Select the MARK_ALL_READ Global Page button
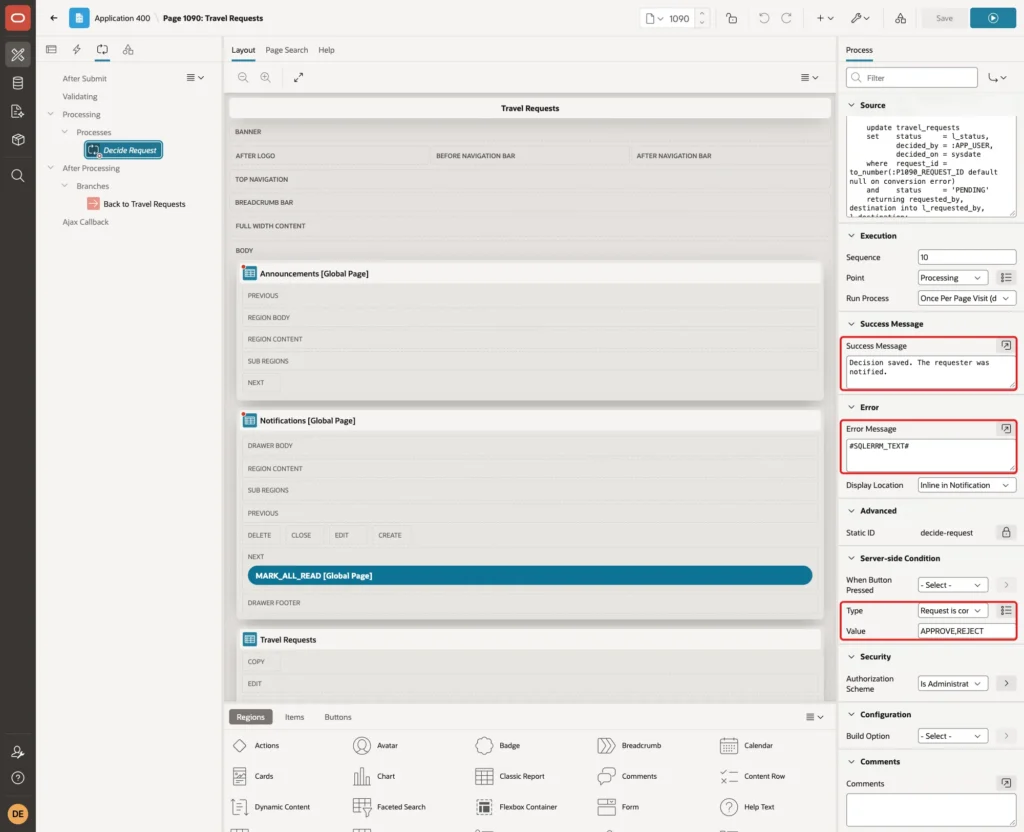1024x832 pixels. [530, 575]
